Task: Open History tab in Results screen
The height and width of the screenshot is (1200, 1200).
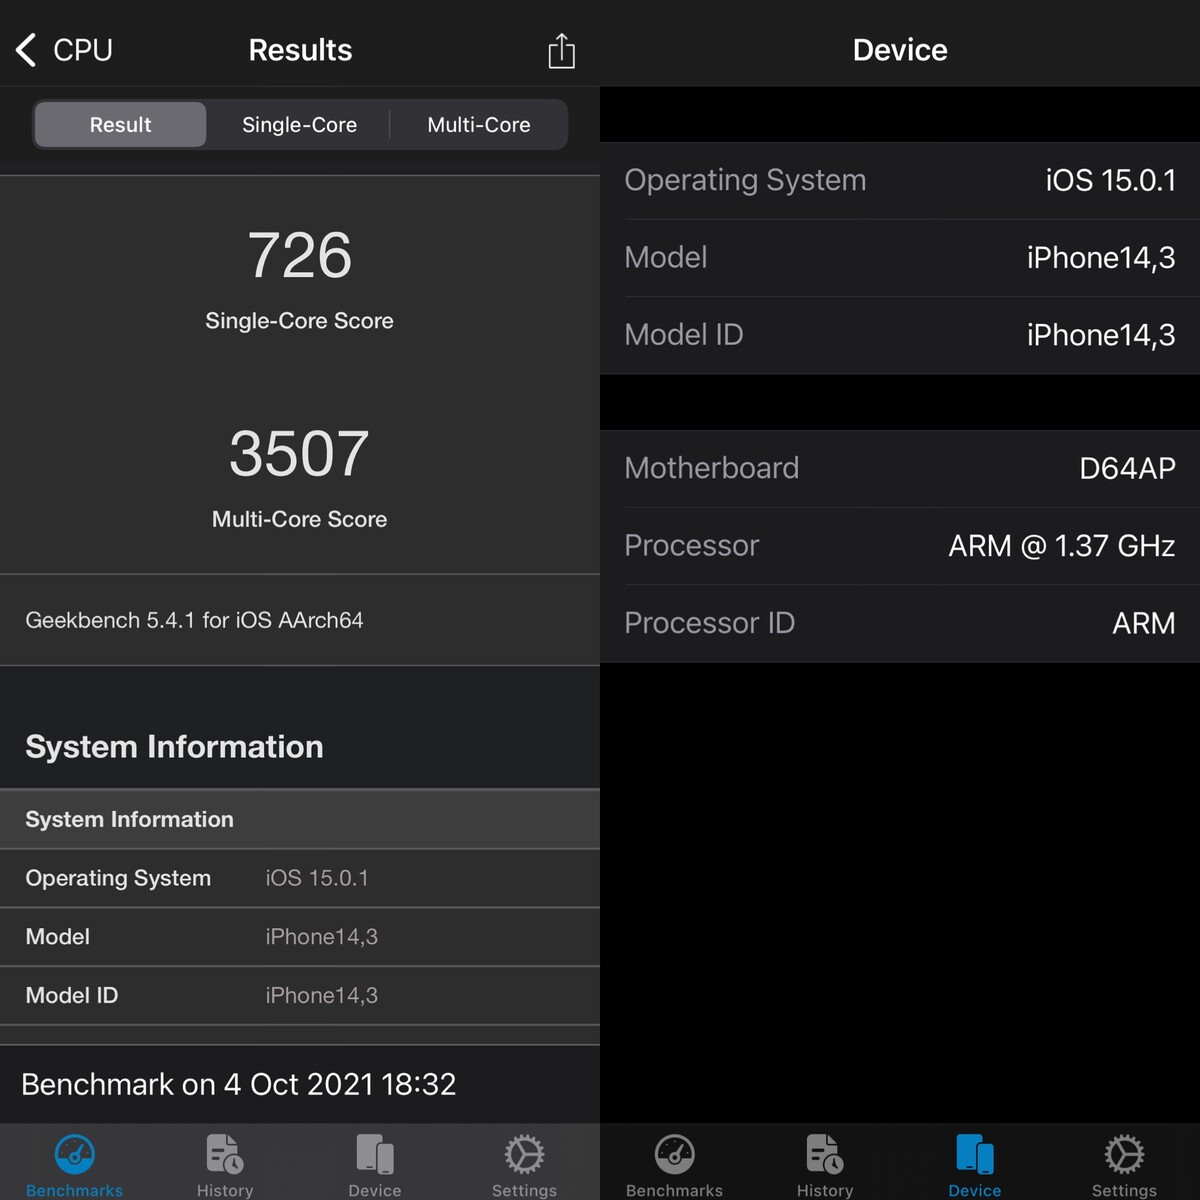Action: click(x=225, y=1165)
